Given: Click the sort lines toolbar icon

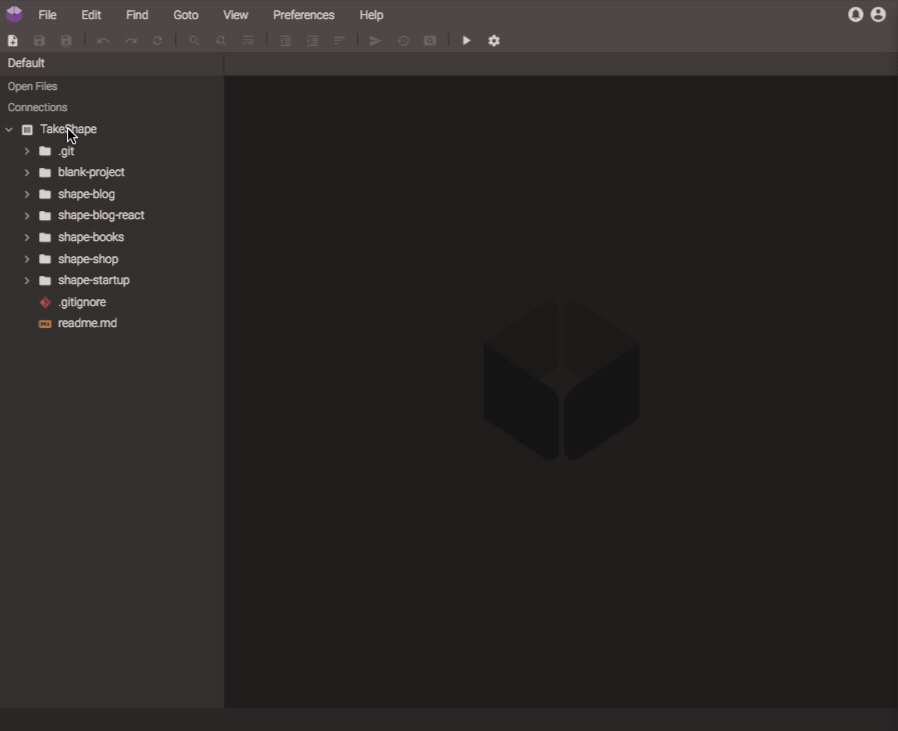Looking at the screenshot, I should (339, 41).
